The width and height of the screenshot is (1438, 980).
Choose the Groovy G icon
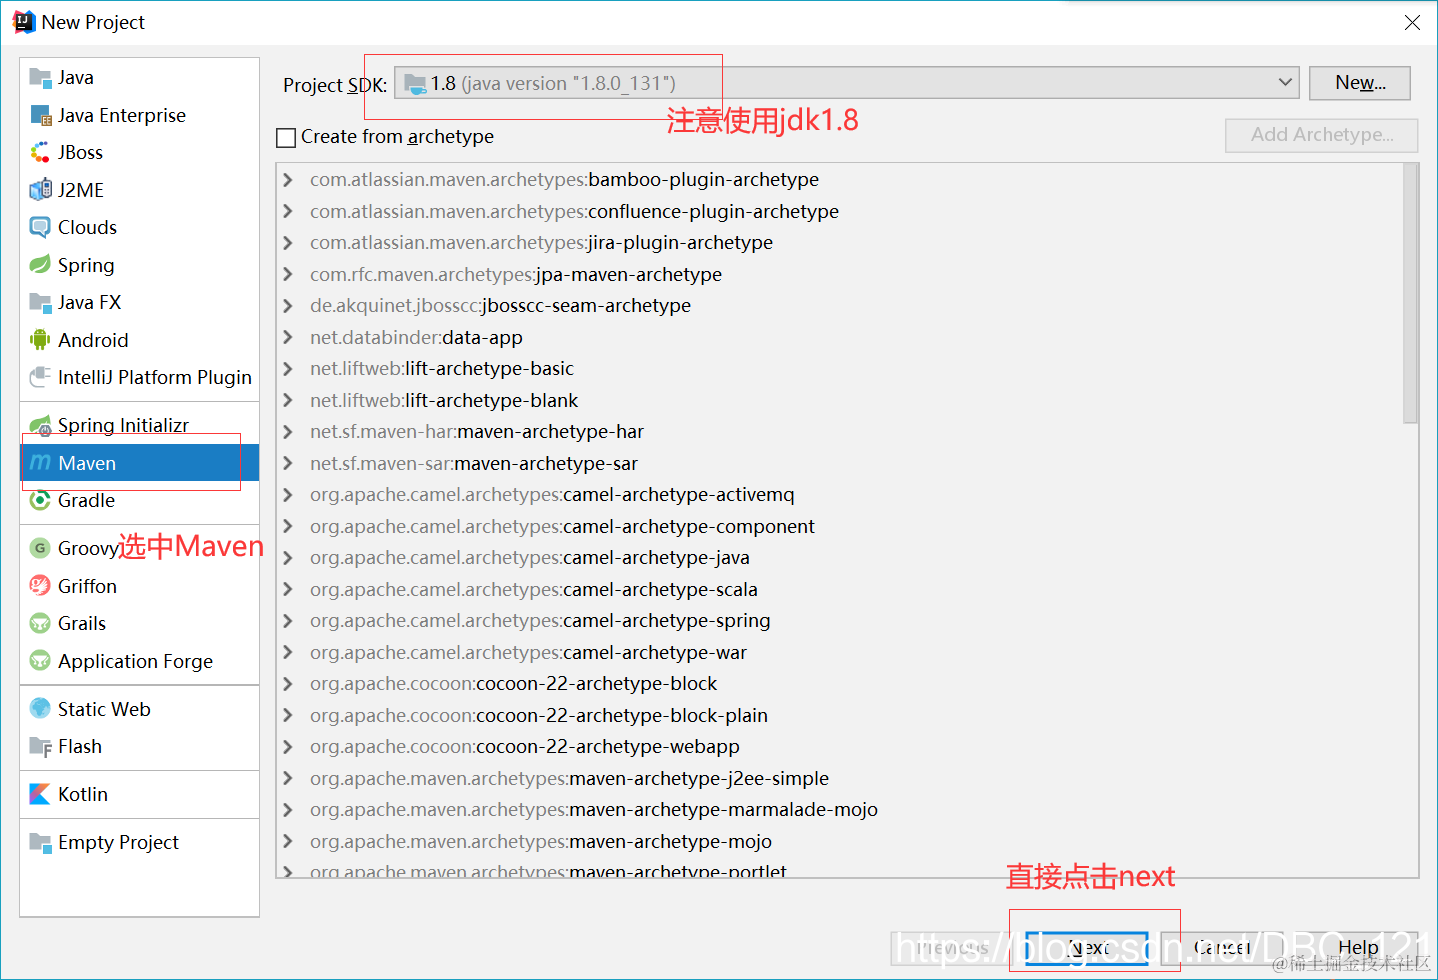[x=40, y=548]
